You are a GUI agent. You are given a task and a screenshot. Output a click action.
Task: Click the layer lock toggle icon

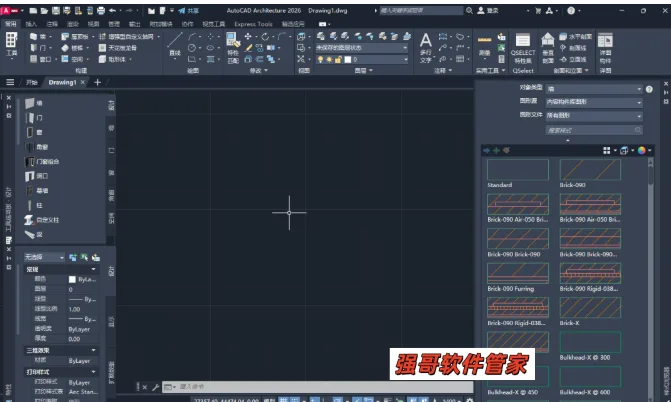(x=338, y=60)
